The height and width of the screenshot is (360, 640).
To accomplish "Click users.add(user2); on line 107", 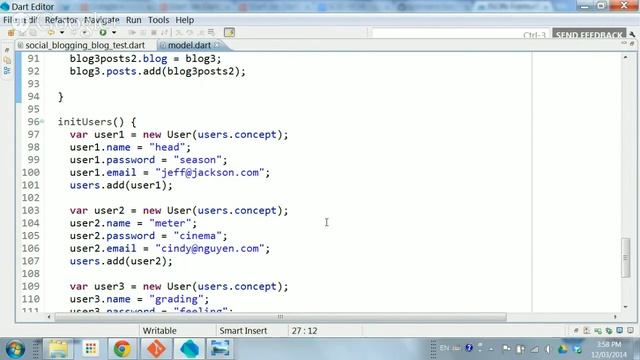I will [x=121, y=261].
